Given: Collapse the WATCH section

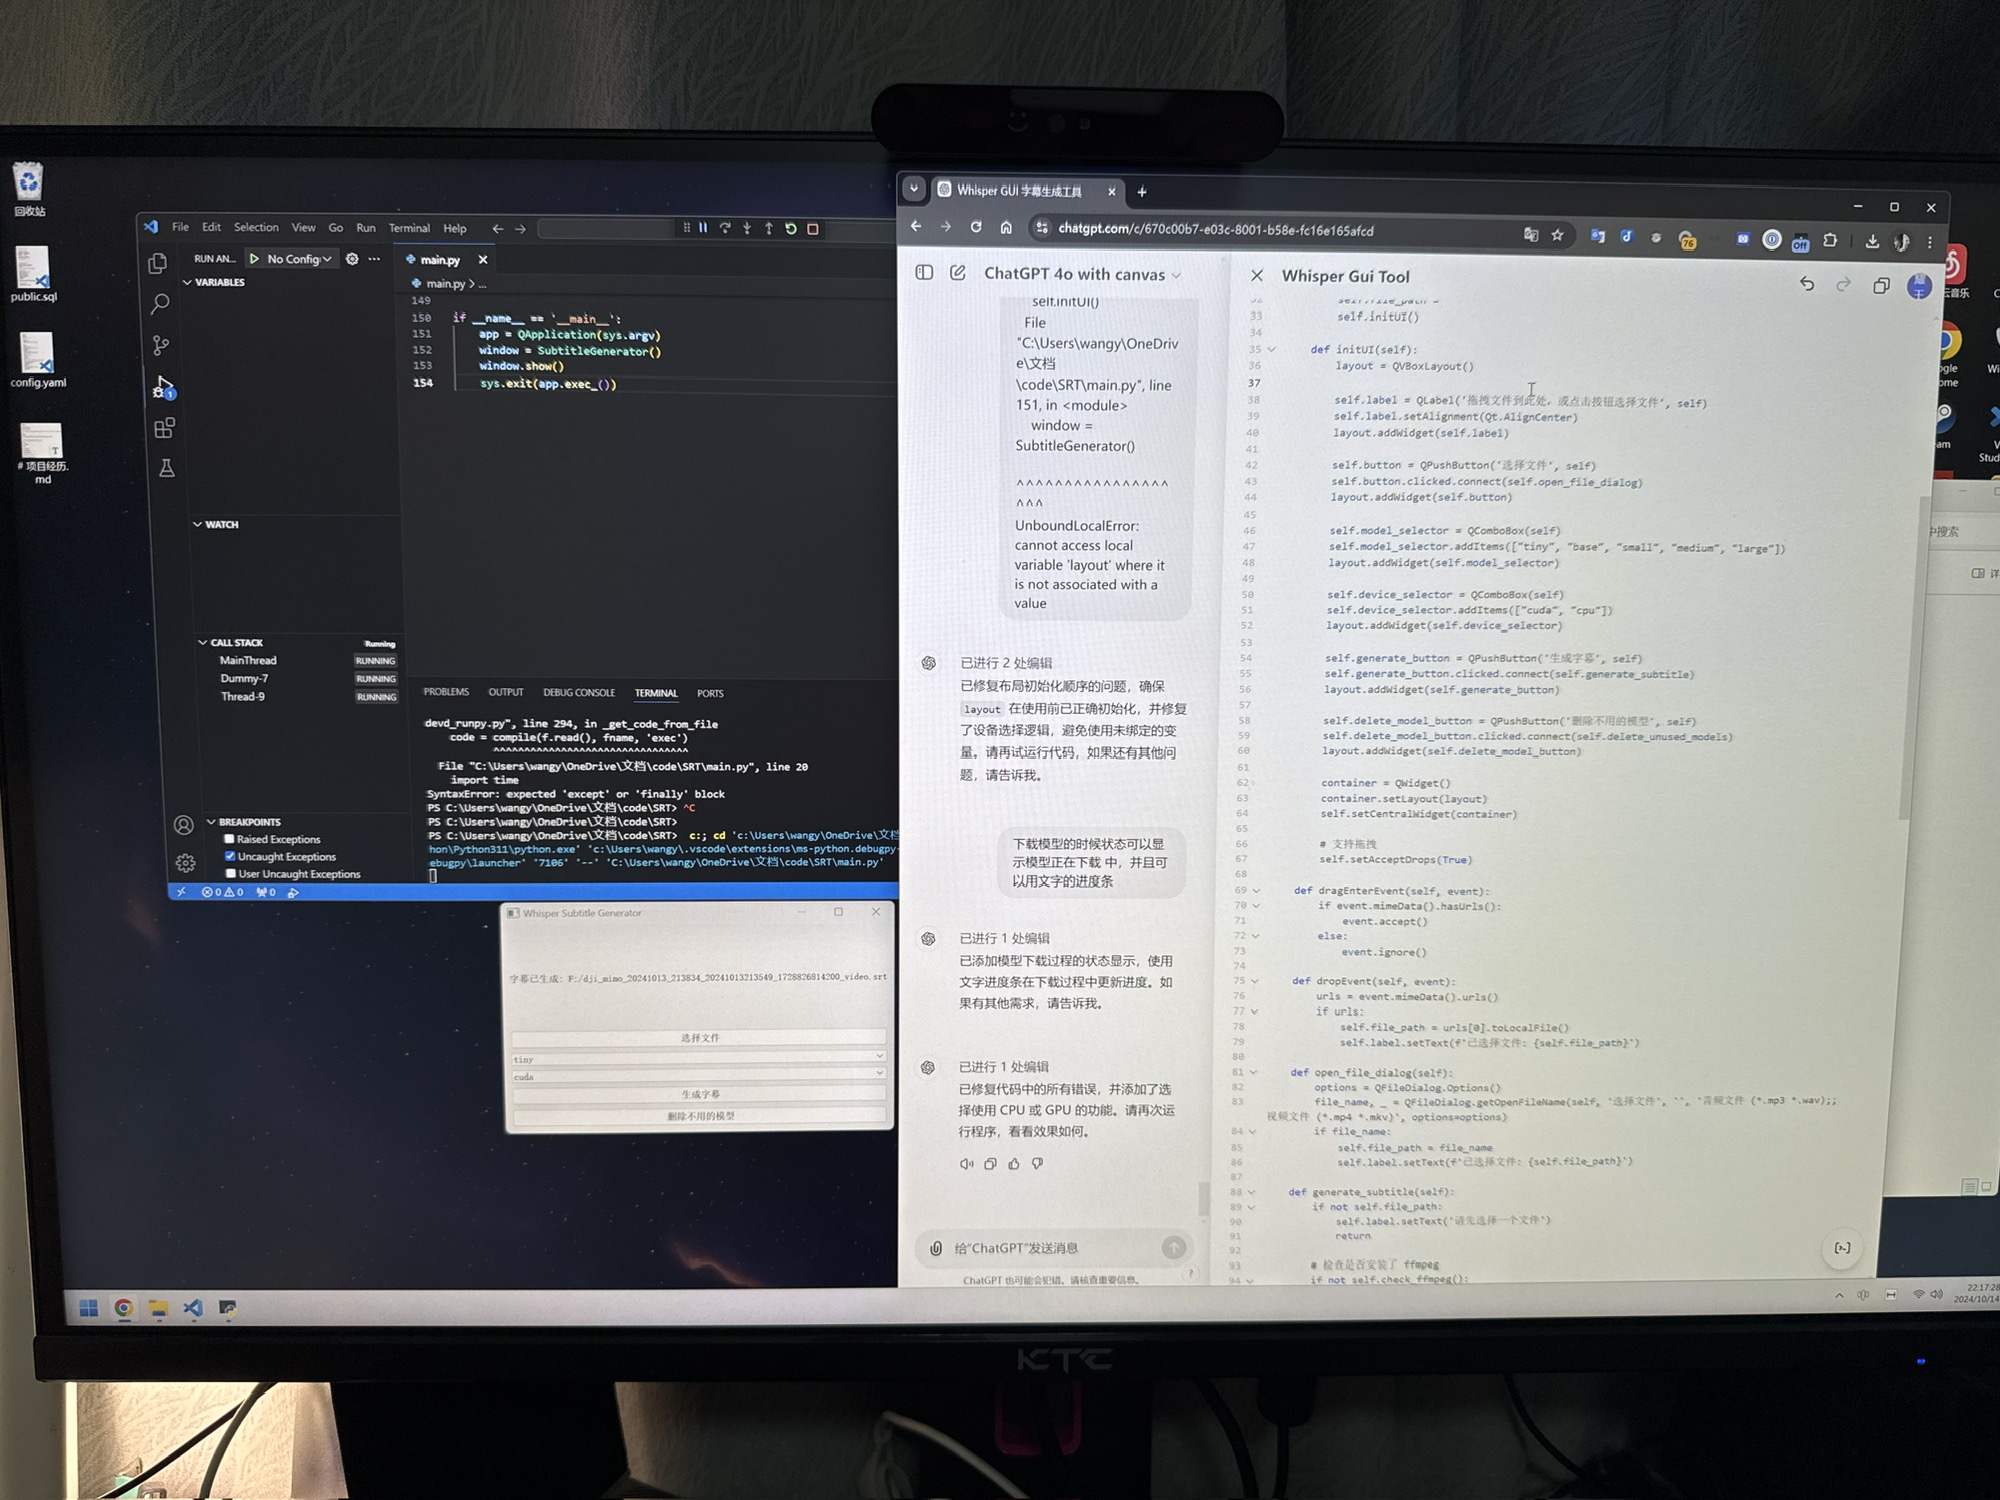Looking at the screenshot, I should click(x=197, y=524).
